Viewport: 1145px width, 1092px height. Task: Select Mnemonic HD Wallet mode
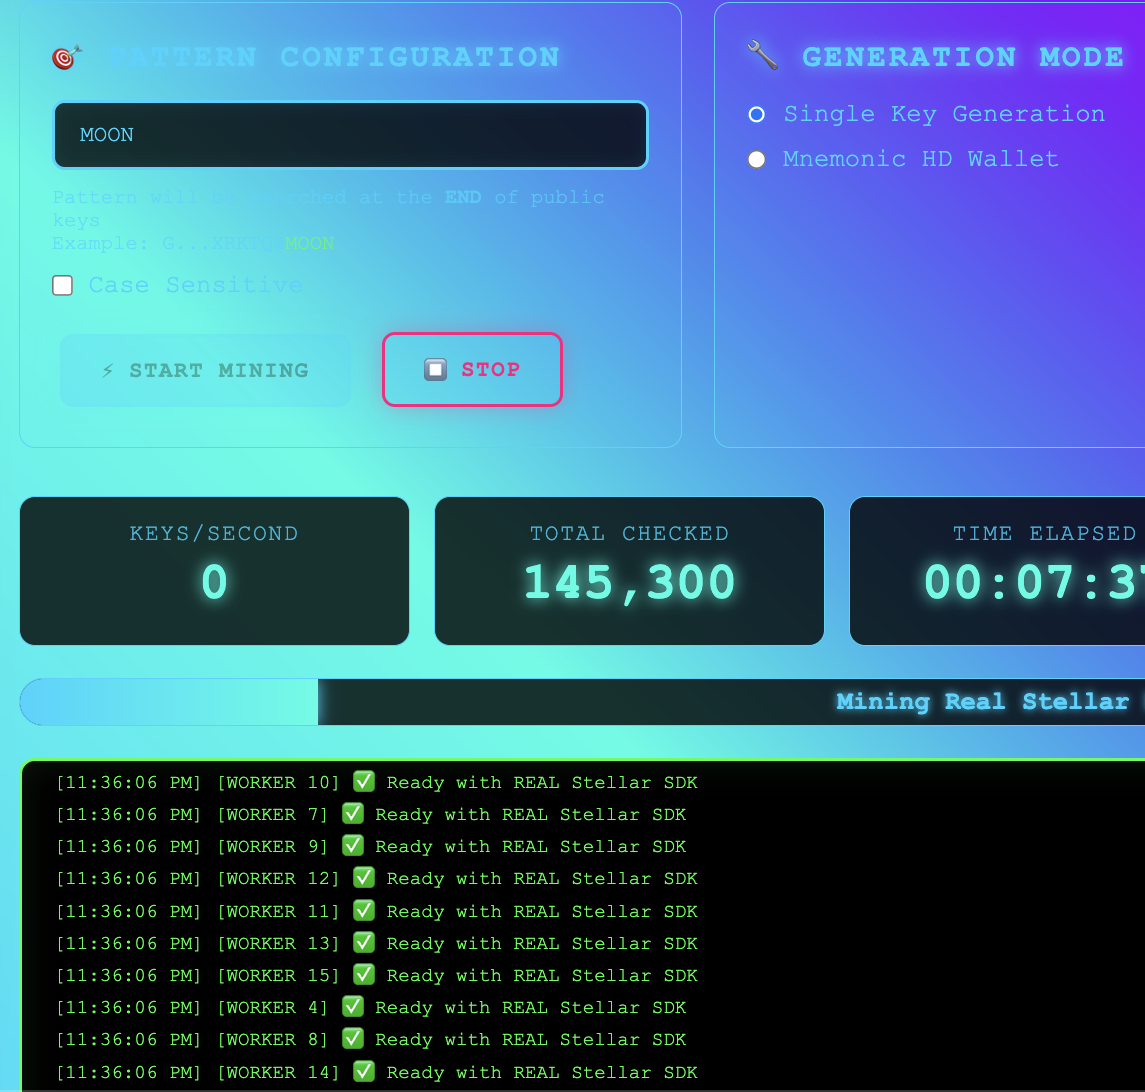757,159
